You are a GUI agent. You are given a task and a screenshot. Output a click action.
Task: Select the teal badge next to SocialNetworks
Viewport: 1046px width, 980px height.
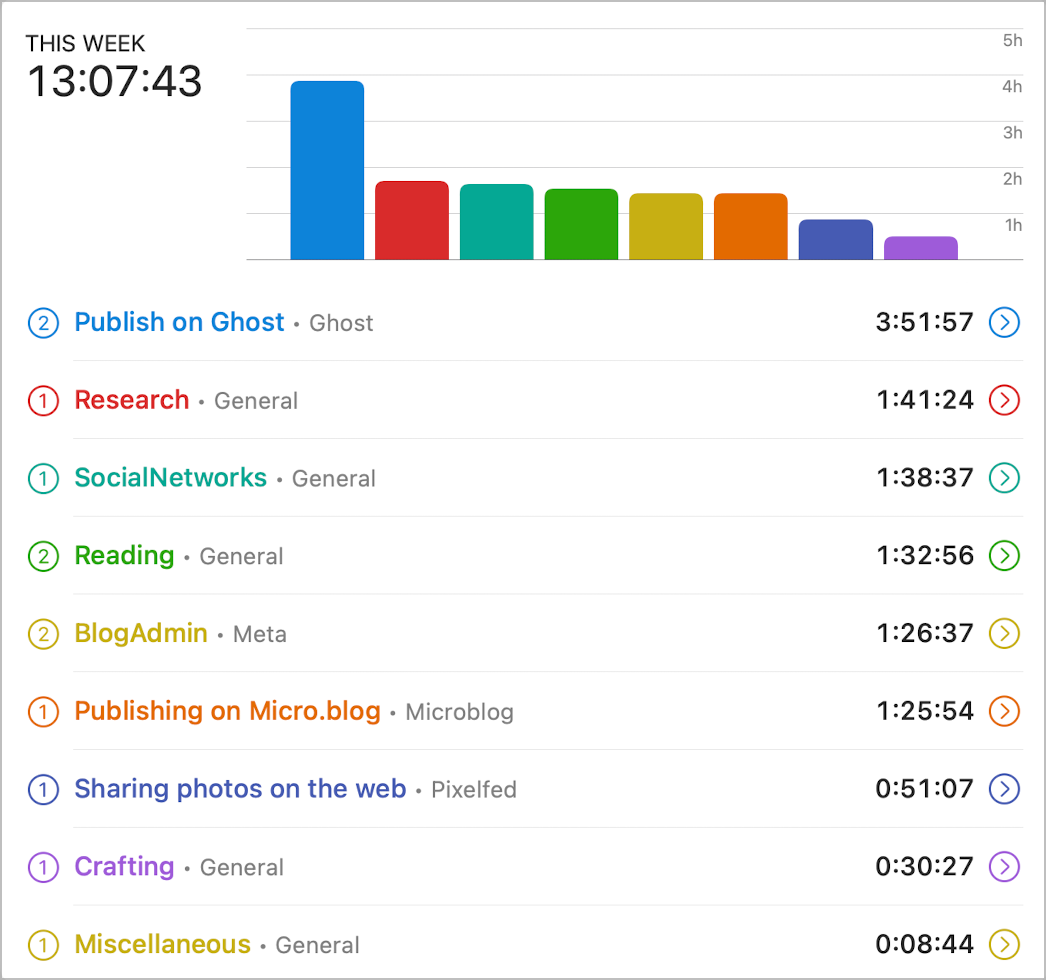[43, 478]
